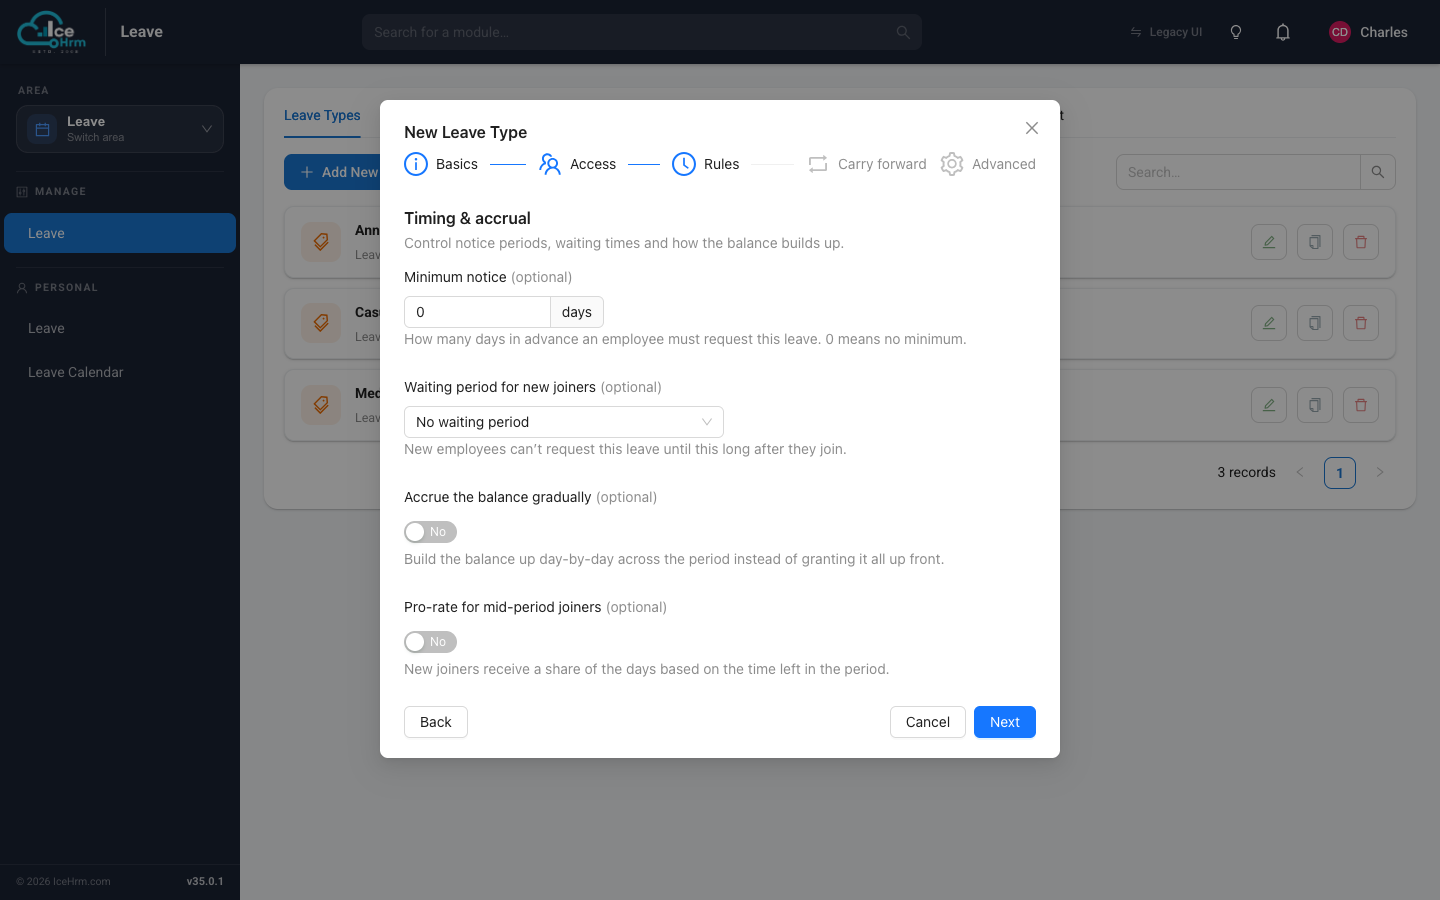Open Leave Calendar in sidebar
Image resolution: width=1440 pixels, height=900 pixels.
tap(76, 372)
